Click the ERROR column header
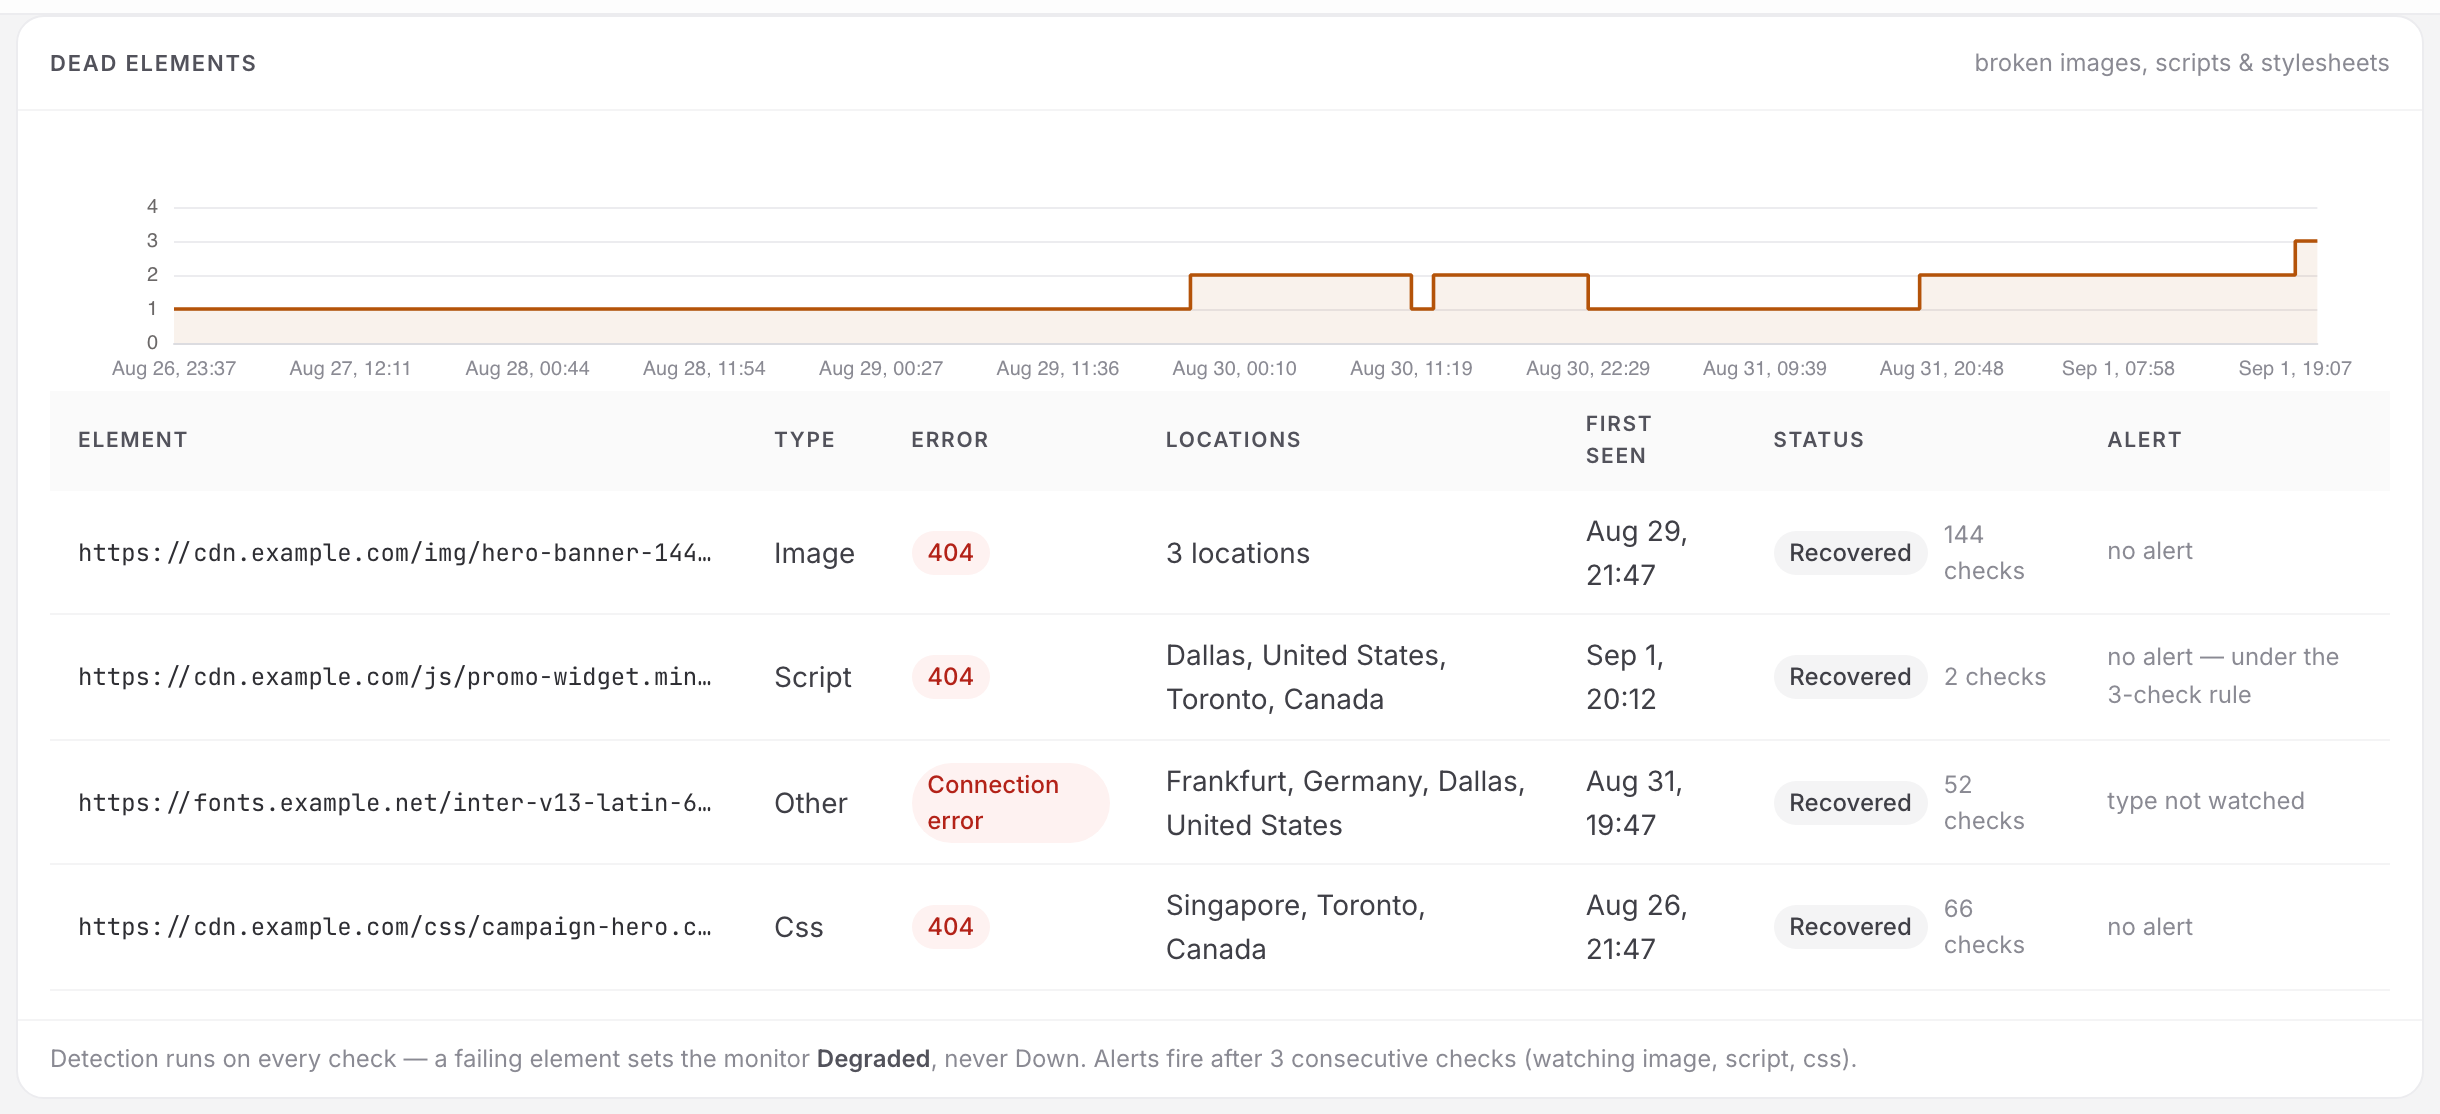The width and height of the screenshot is (2440, 1114). pyautogui.click(x=950, y=440)
